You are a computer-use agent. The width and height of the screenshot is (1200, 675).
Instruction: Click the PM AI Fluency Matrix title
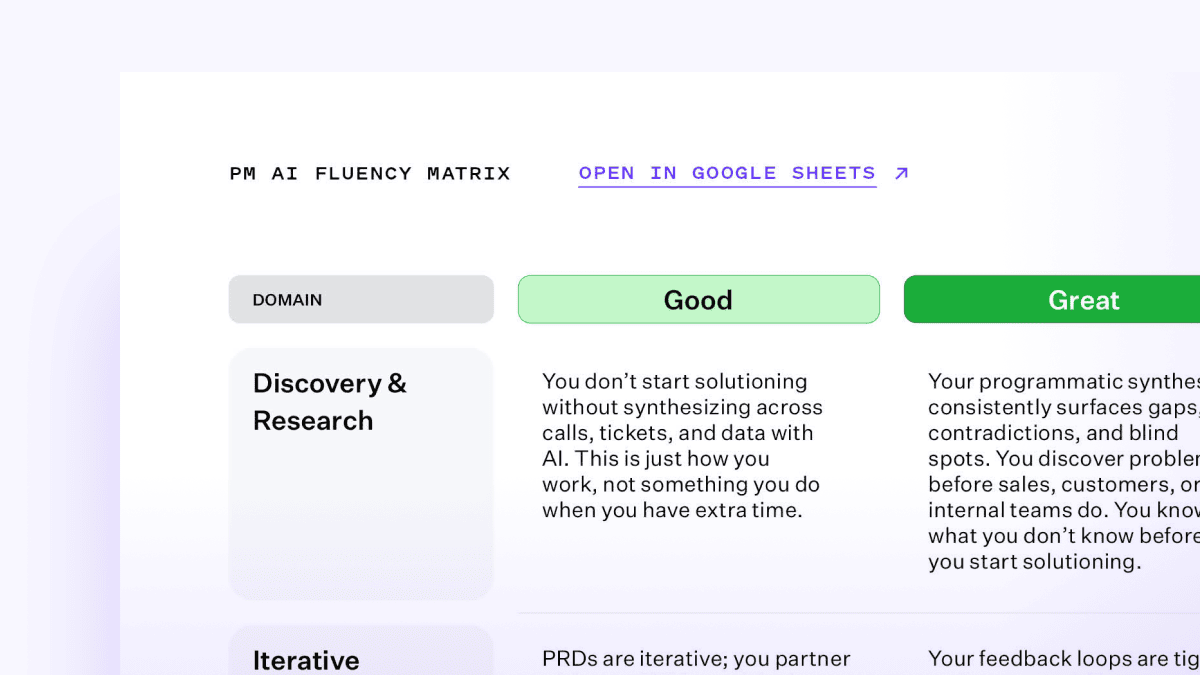point(370,173)
